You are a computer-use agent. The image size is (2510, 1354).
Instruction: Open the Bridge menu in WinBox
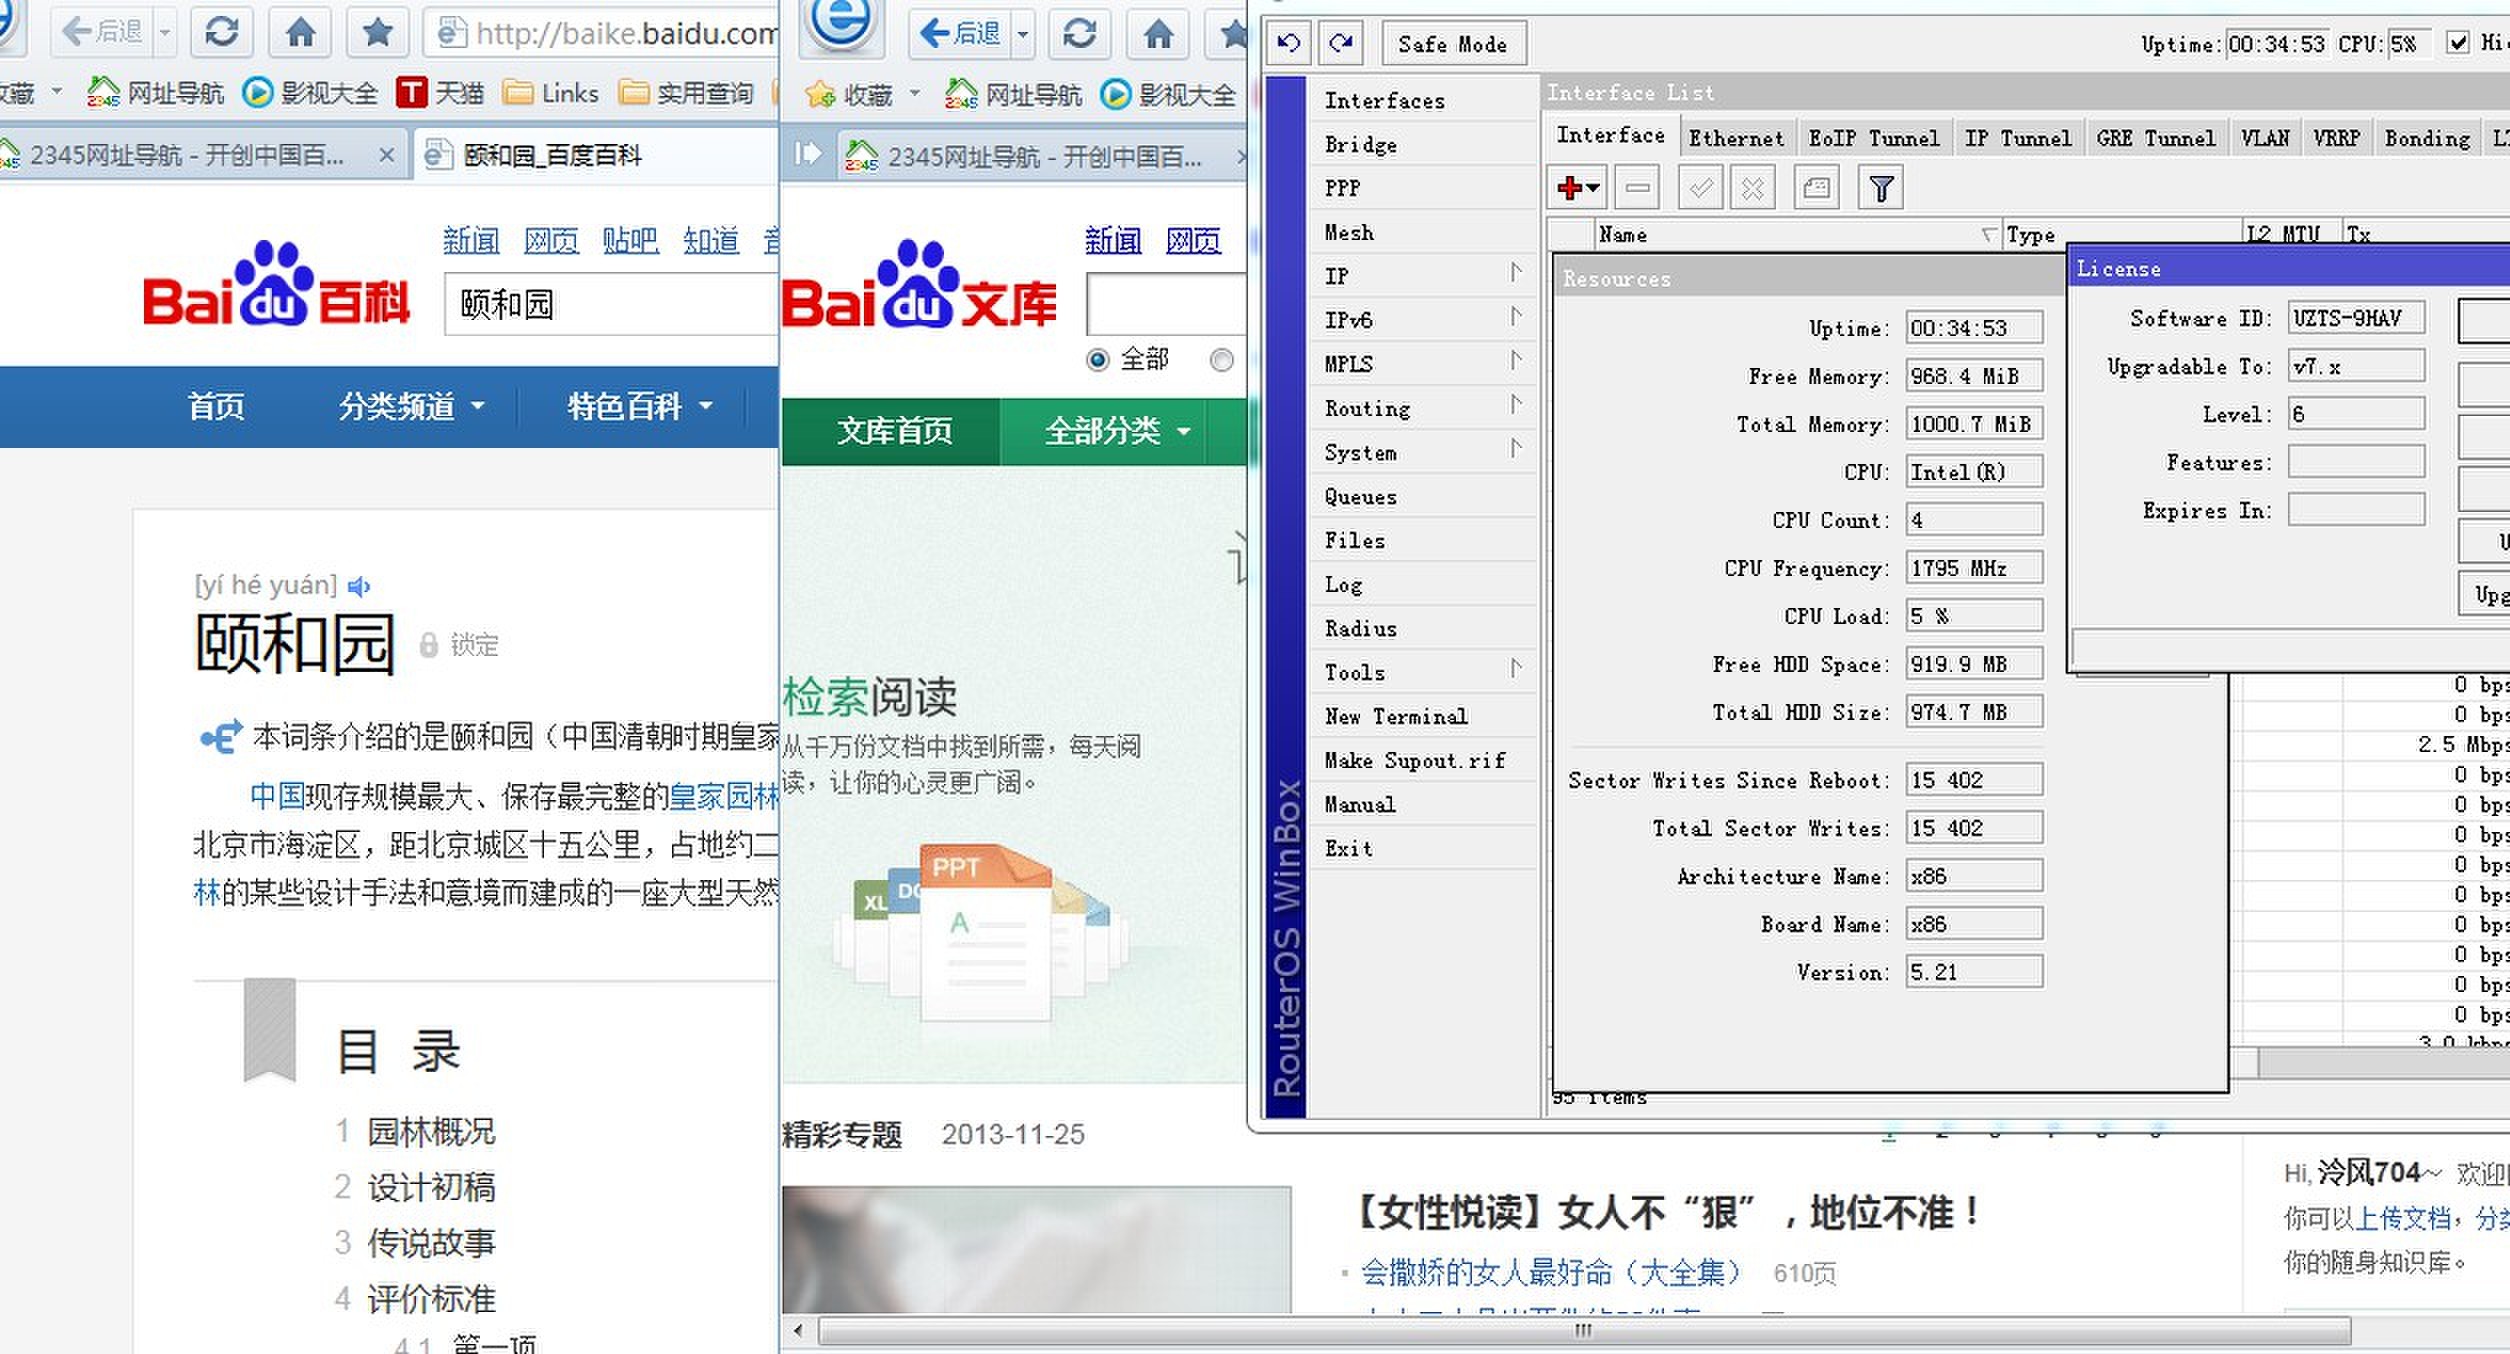(1422, 144)
